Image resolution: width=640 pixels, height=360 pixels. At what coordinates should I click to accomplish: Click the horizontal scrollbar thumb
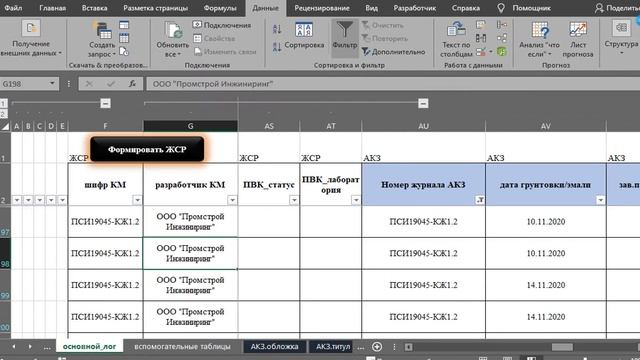click(x=562, y=347)
